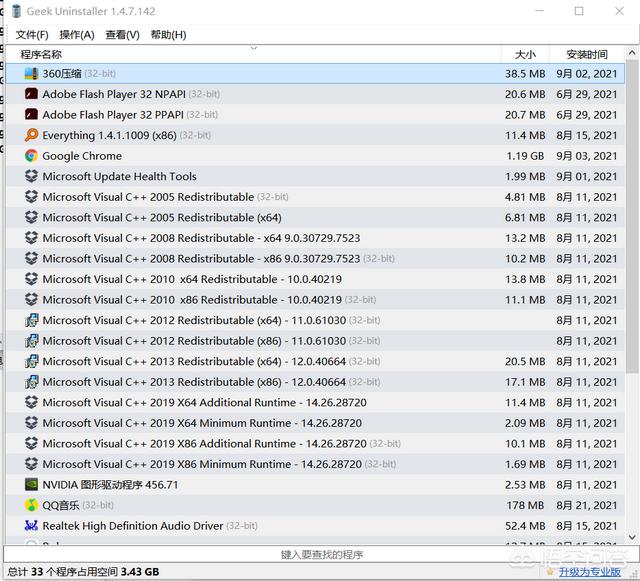Sort by 大小 column header

pos(525,54)
